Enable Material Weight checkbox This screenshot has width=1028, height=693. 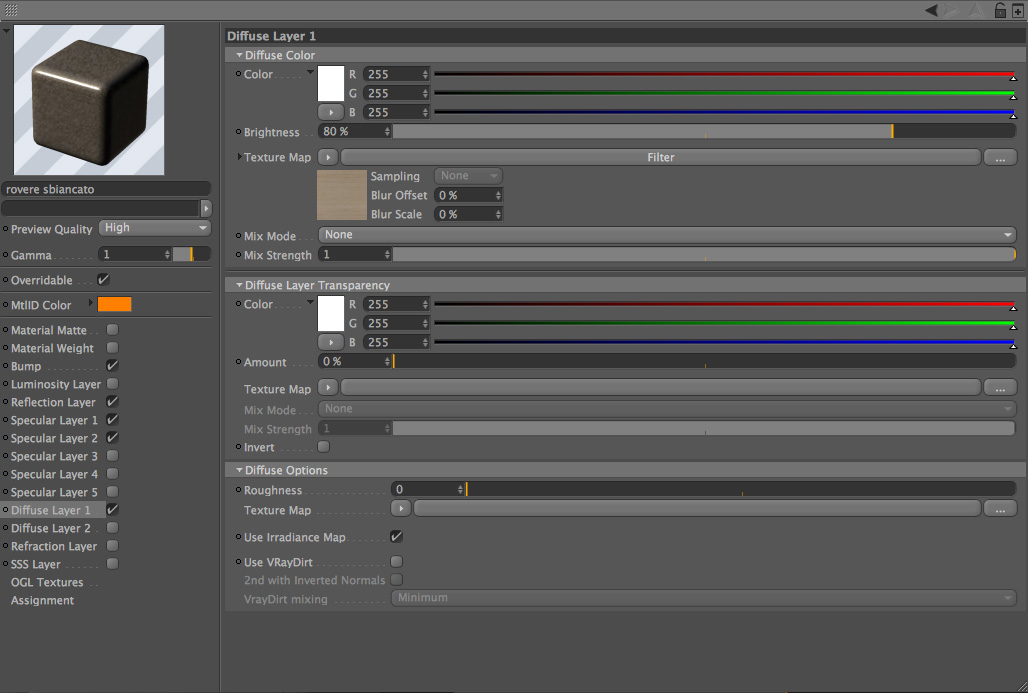coord(113,347)
